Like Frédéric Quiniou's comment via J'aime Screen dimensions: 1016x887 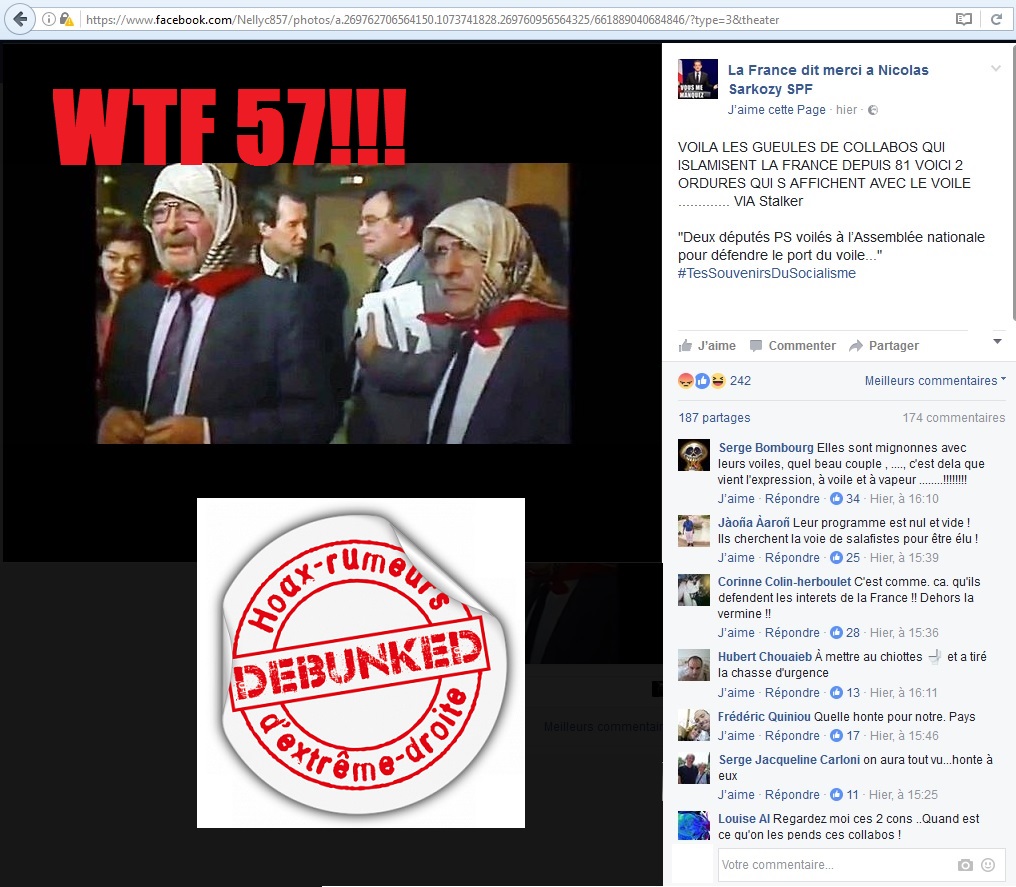click(x=736, y=736)
